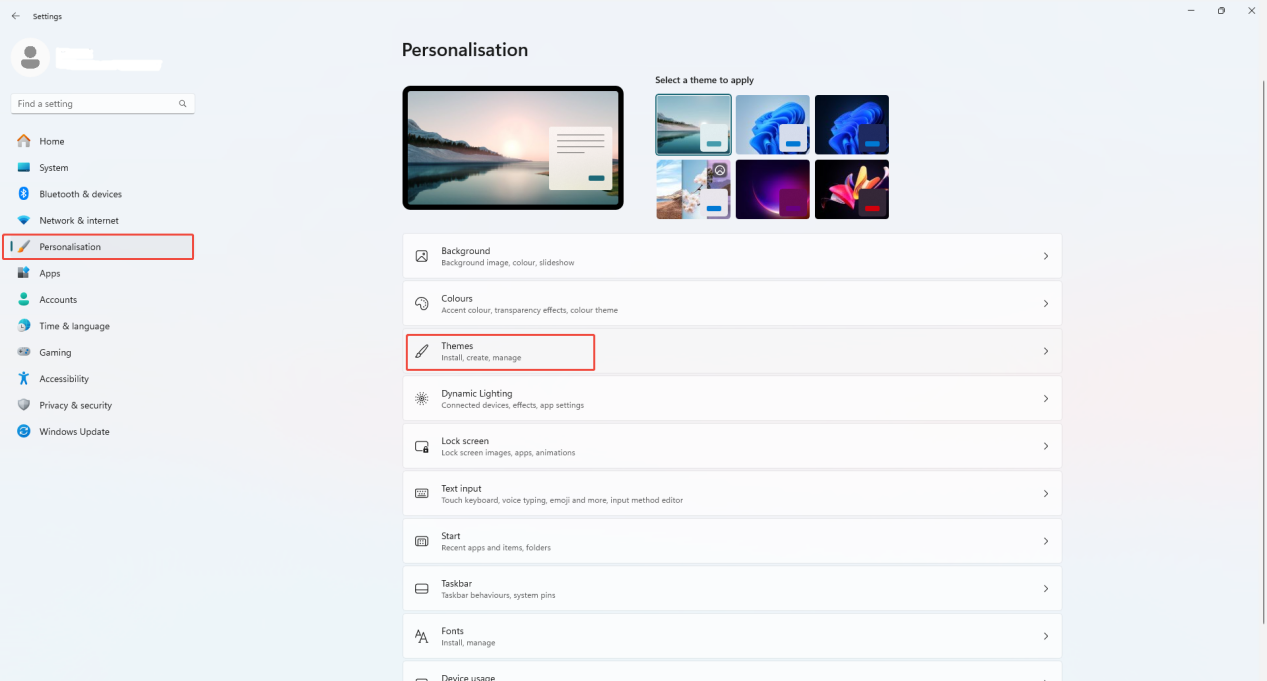Click the Privacy & security shield icon

tap(24, 405)
